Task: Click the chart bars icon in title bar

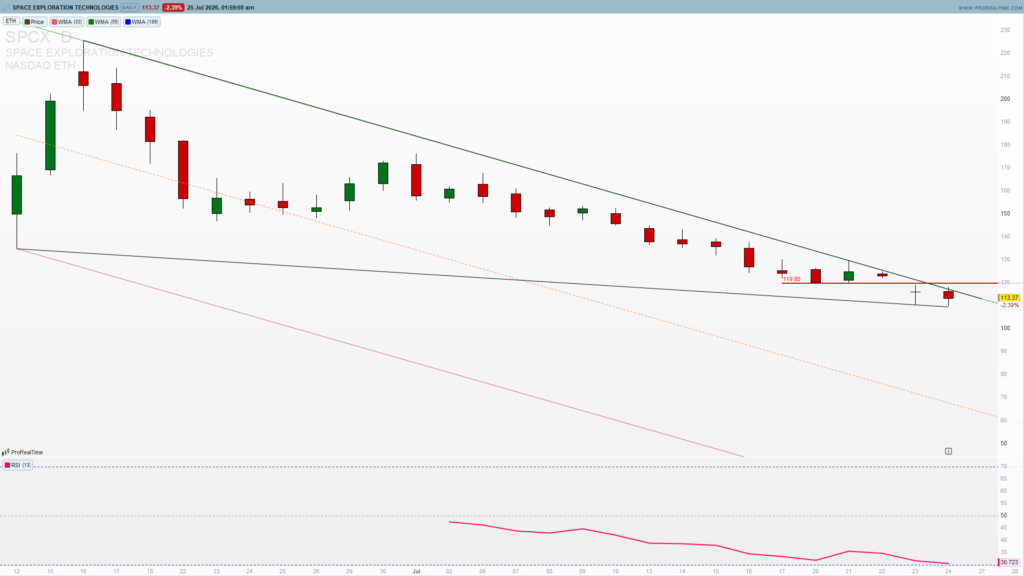Action: coord(7,7)
